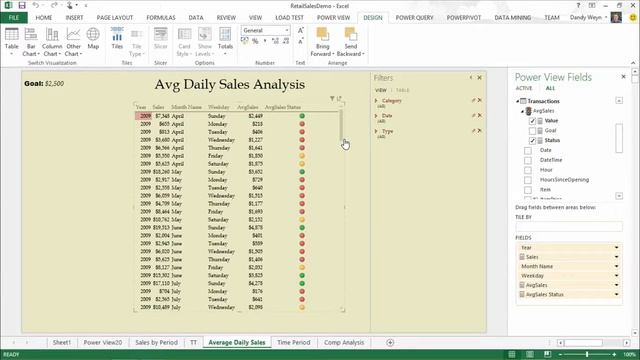This screenshot has height=360, width=640.
Task: Click Send Backward in Arrange group
Action: (x=351, y=42)
